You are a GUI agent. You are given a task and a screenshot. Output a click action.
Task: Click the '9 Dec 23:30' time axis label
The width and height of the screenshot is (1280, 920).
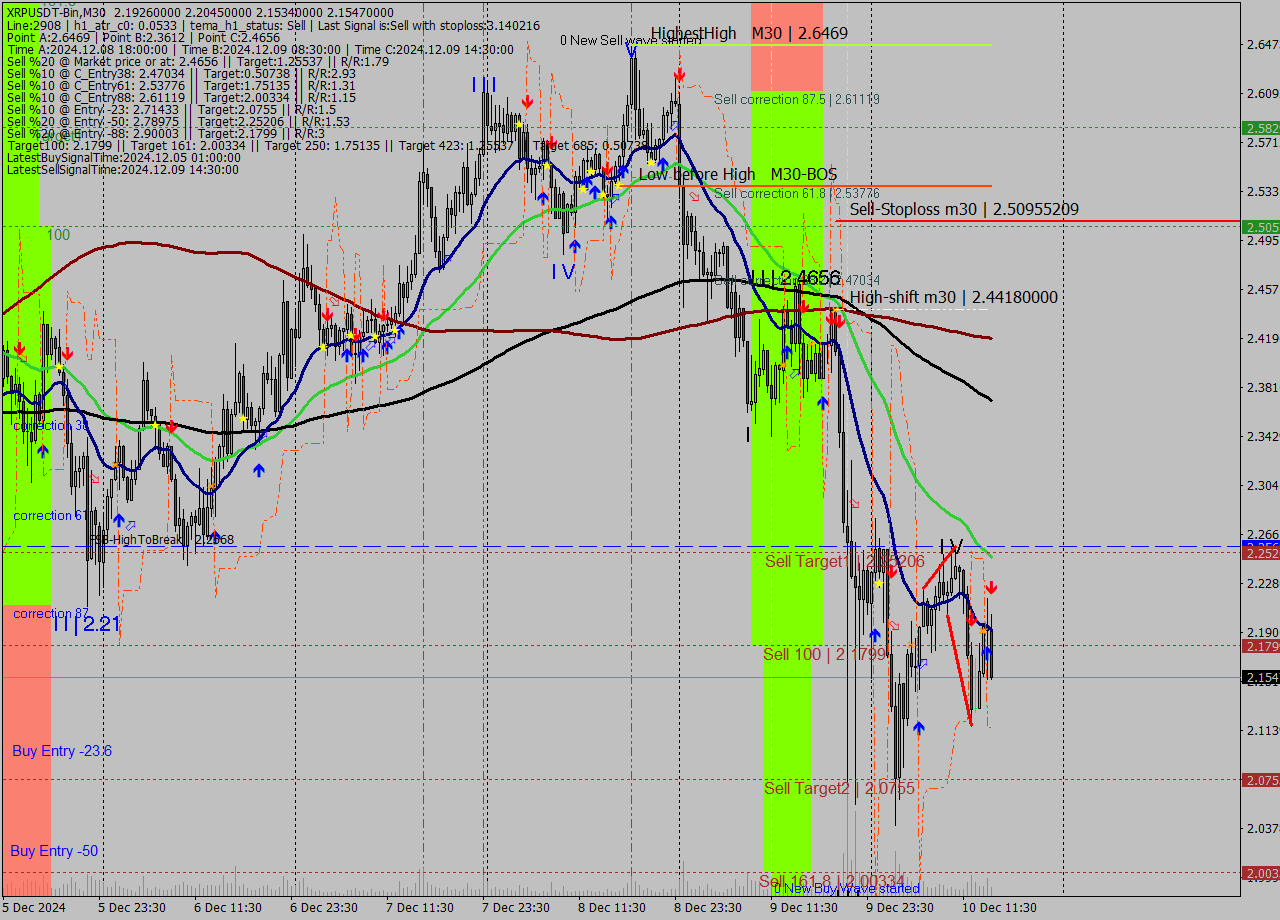click(900, 908)
